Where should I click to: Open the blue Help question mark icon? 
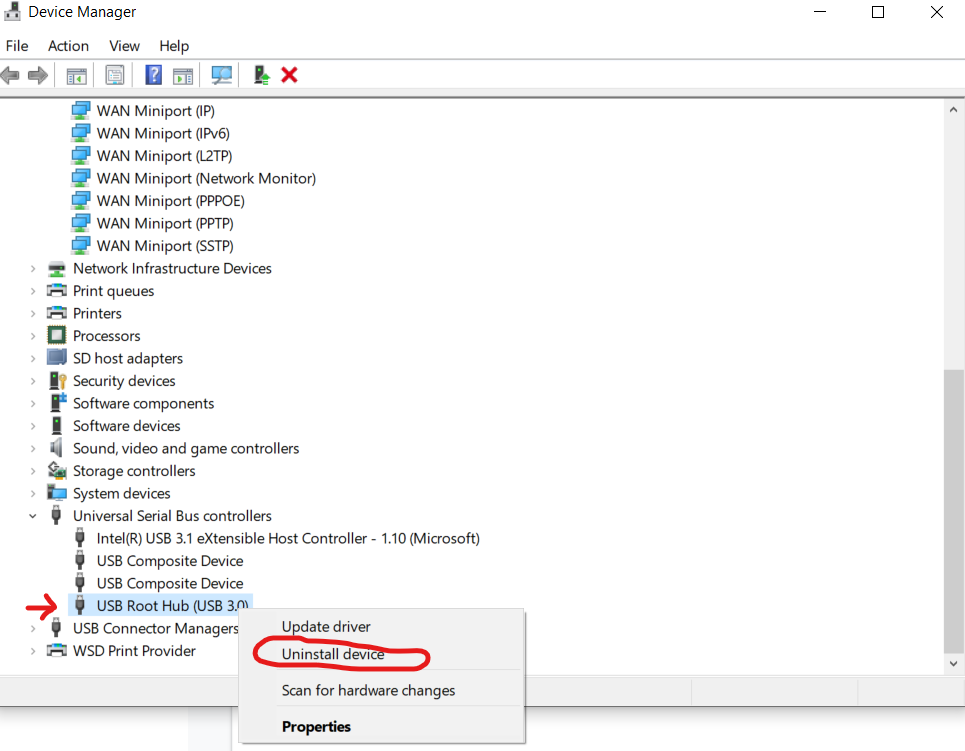[x=153, y=75]
